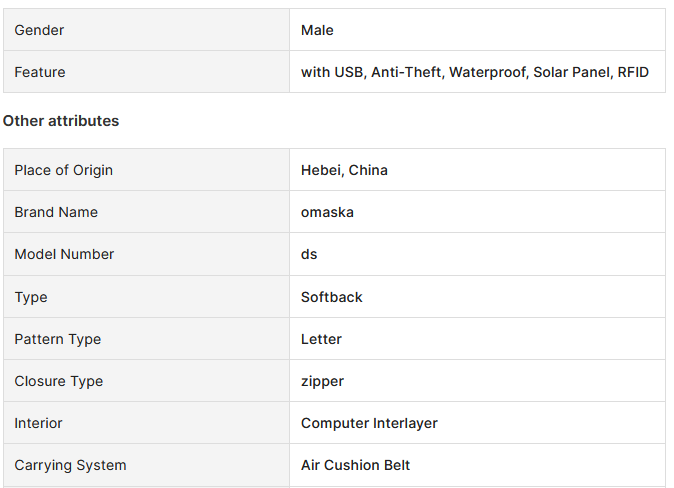Viewport: 674px width, 488px height.
Task: Select the ds model value
Action: pos(309,254)
